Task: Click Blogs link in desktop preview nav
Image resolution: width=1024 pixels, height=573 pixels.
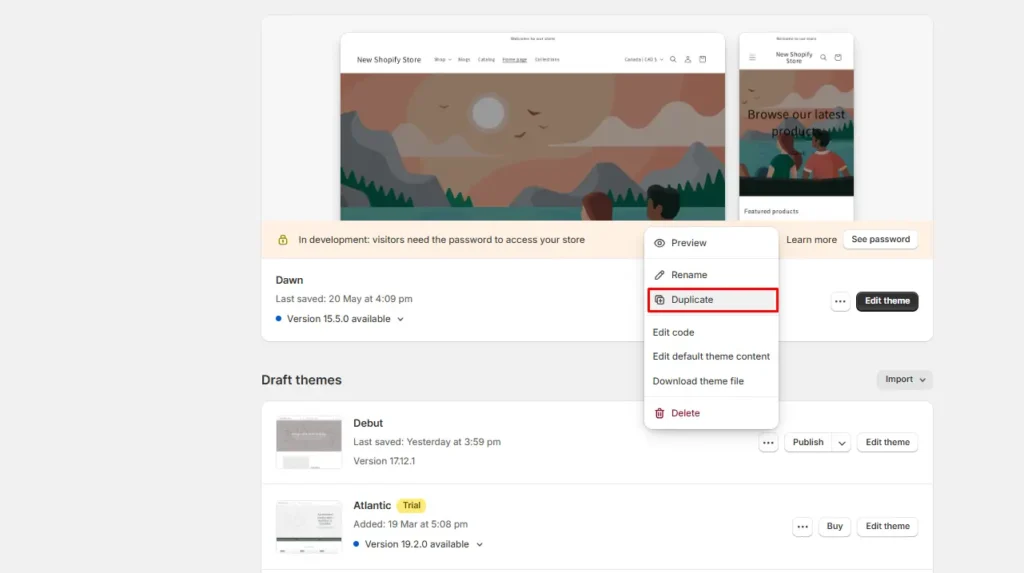Action: [464, 59]
